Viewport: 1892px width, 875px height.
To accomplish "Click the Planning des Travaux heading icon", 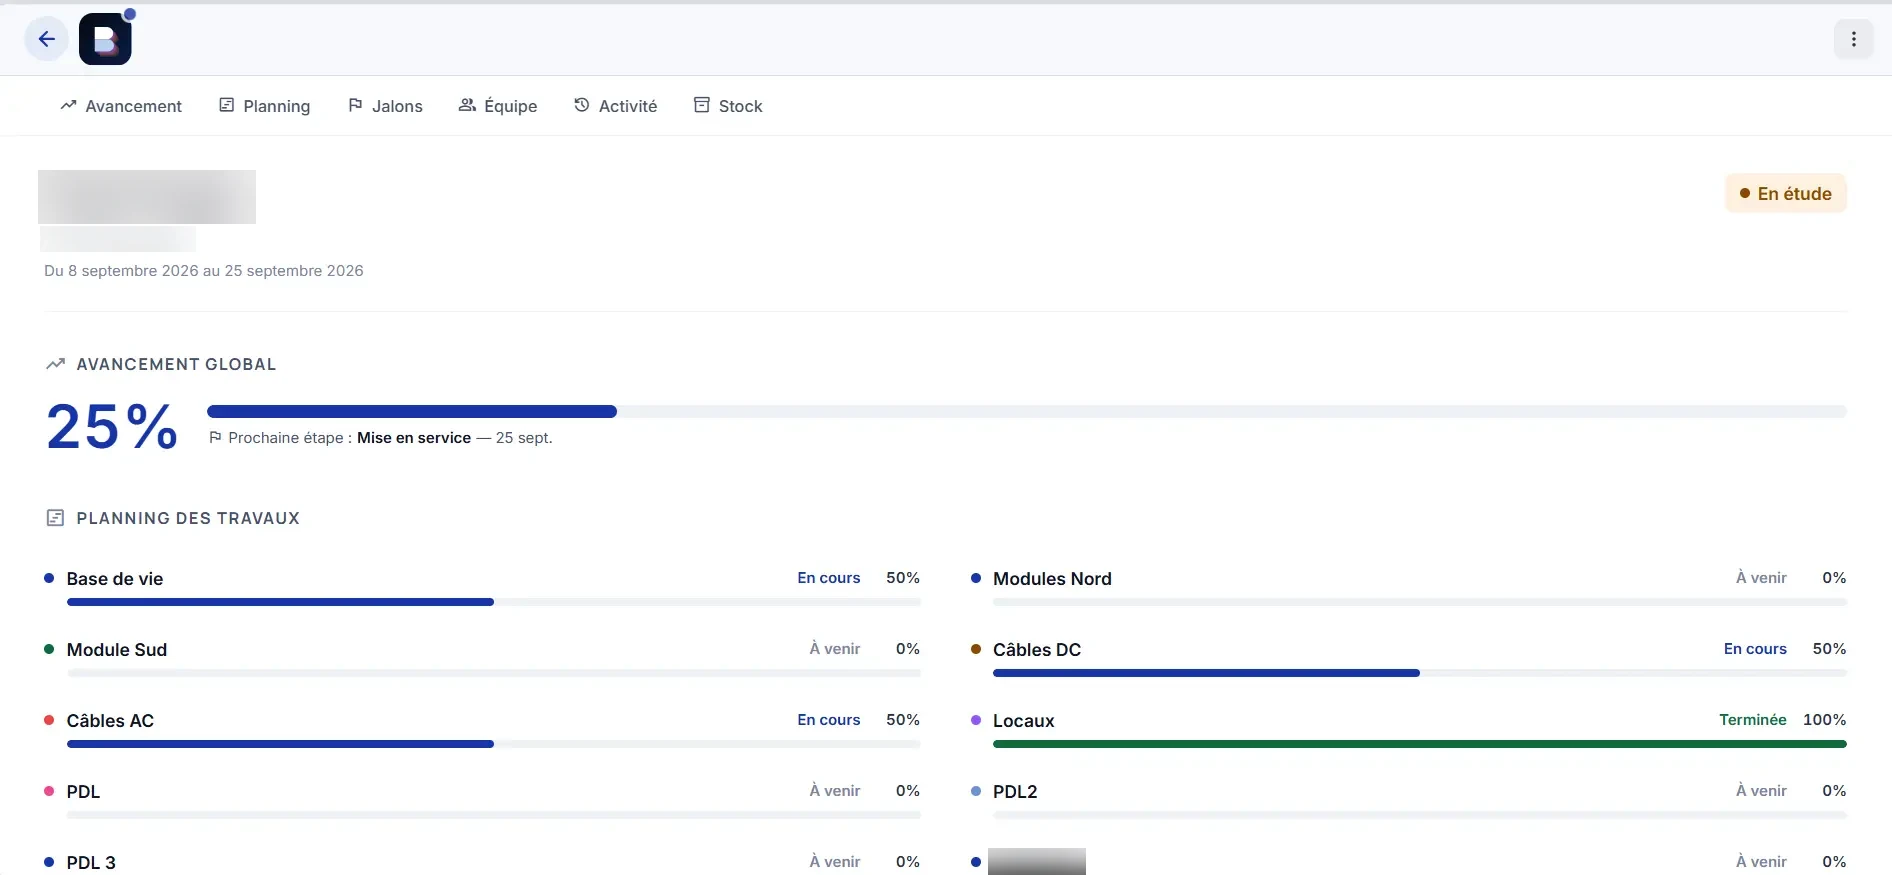I will point(55,518).
